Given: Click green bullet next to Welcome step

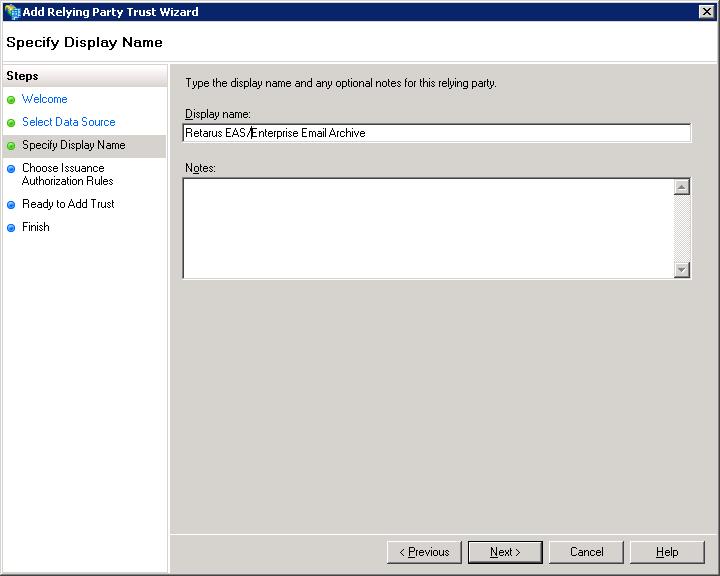Looking at the screenshot, I should pyautogui.click(x=11, y=100).
